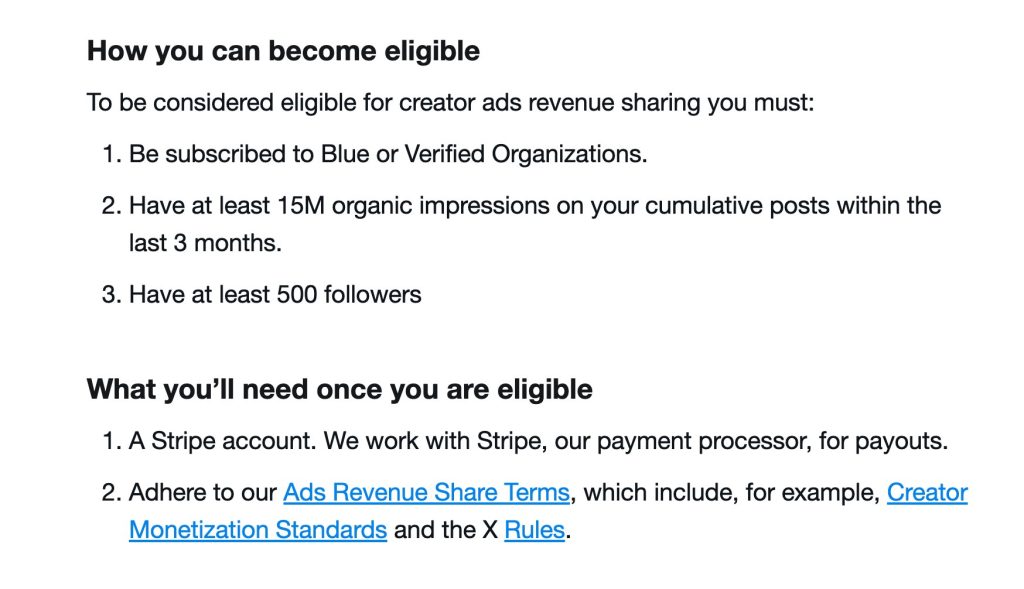The height and width of the screenshot is (589, 1024).
Task: Click "What you'll need once you are eligible" heading
Action: click(x=340, y=389)
